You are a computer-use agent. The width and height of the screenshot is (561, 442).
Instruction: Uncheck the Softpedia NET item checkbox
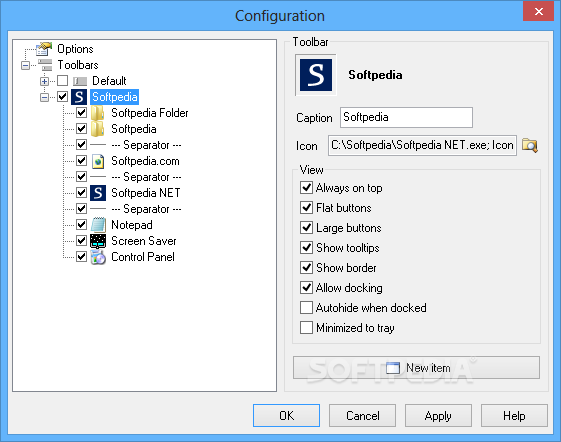click(x=82, y=192)
